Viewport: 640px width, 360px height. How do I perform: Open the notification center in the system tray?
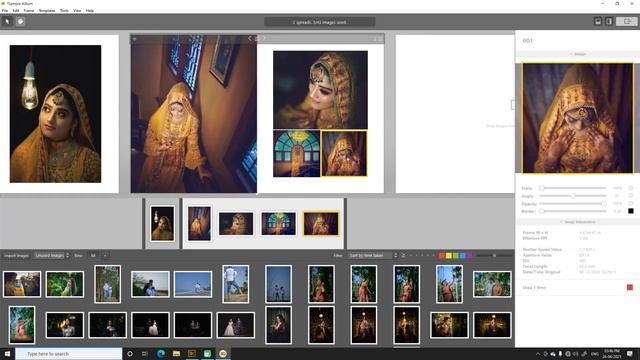tap(630, 354)
